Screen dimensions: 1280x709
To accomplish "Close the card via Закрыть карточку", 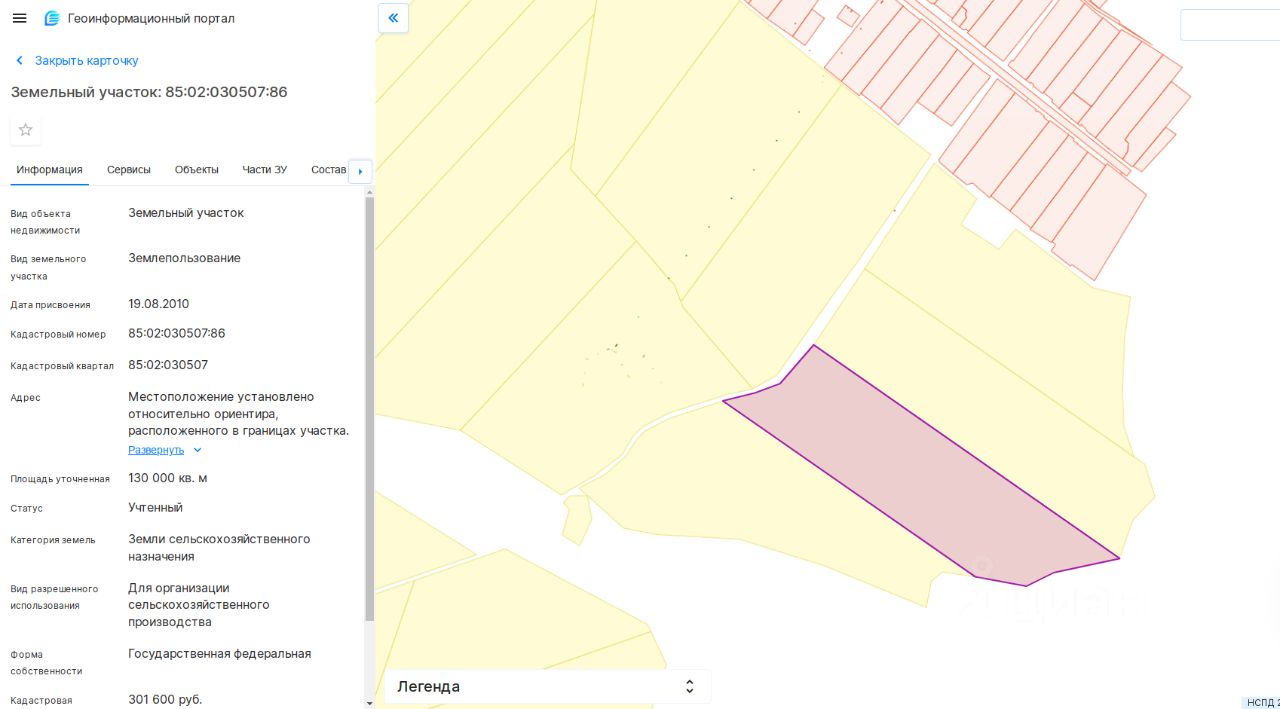I will pyautogui.click(x=86, y=61).
